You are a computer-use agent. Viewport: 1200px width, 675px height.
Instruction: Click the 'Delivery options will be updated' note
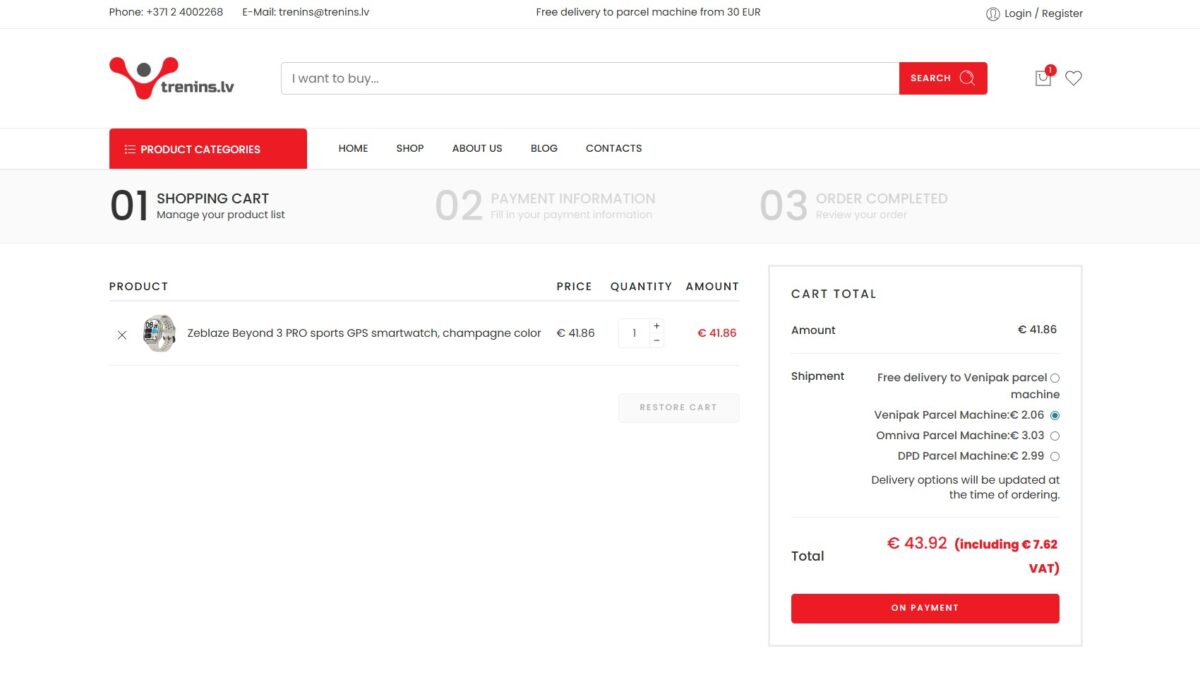965,487
